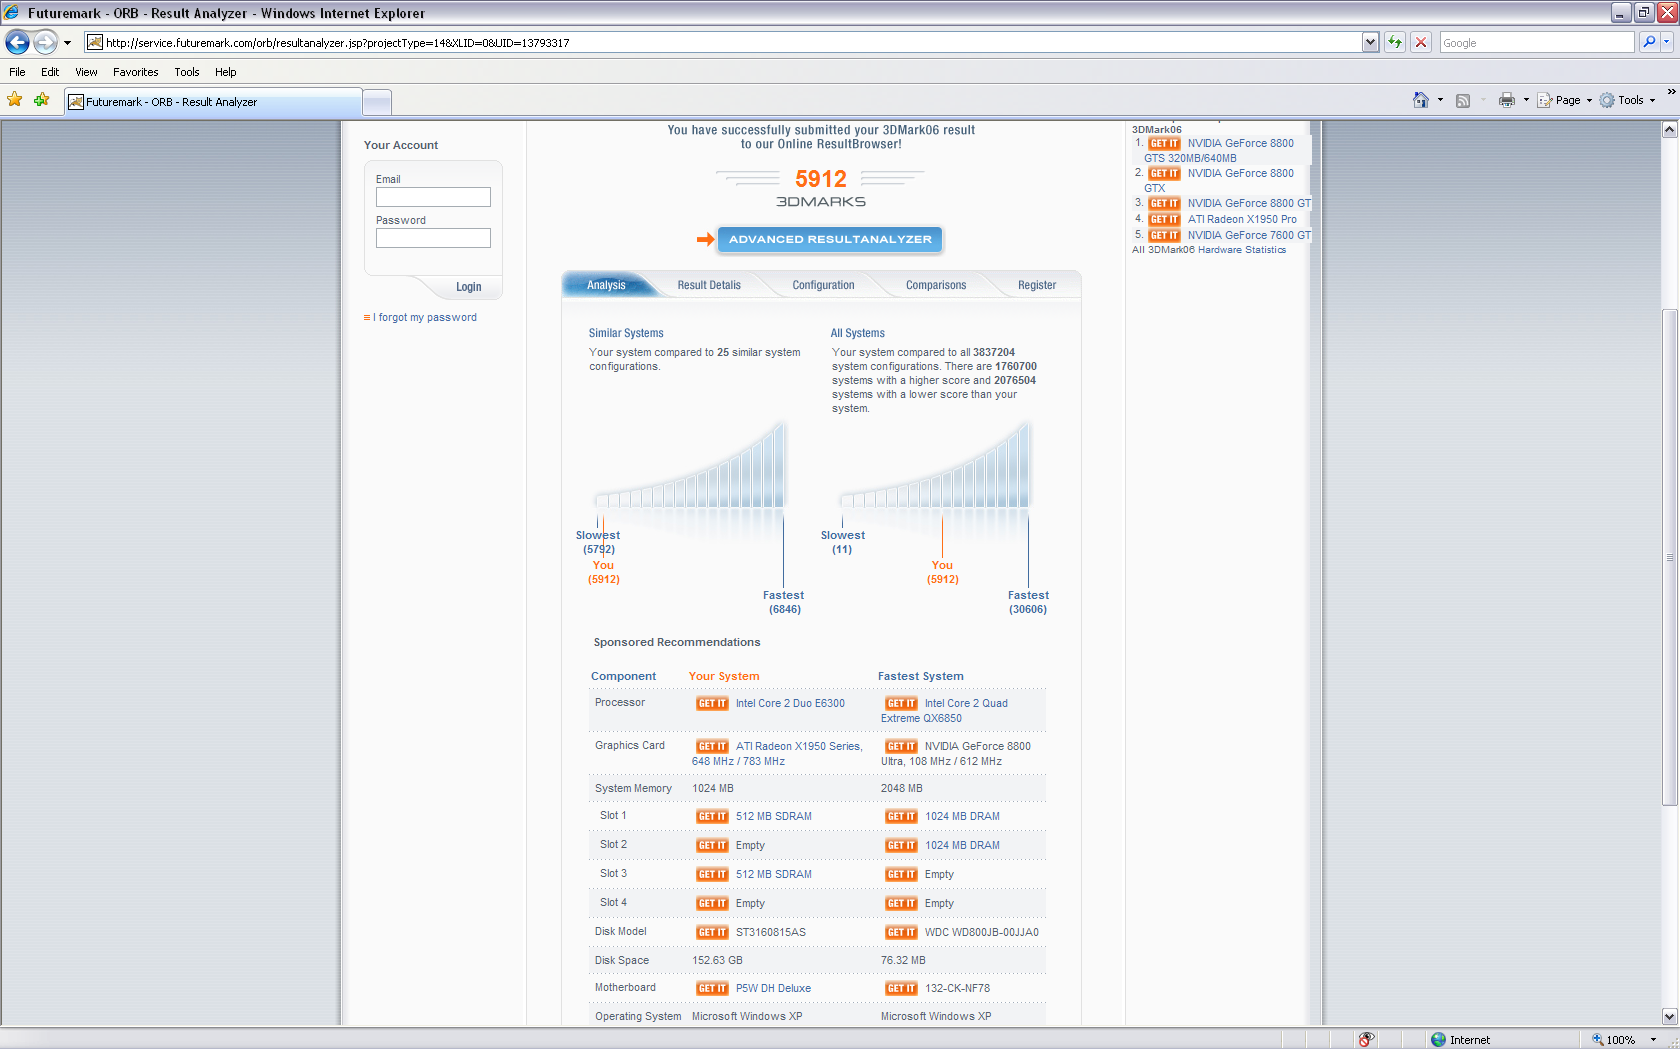Open a new blank browser tab
Viewport: 1680px width, 1050px height.
pos(377,101)
